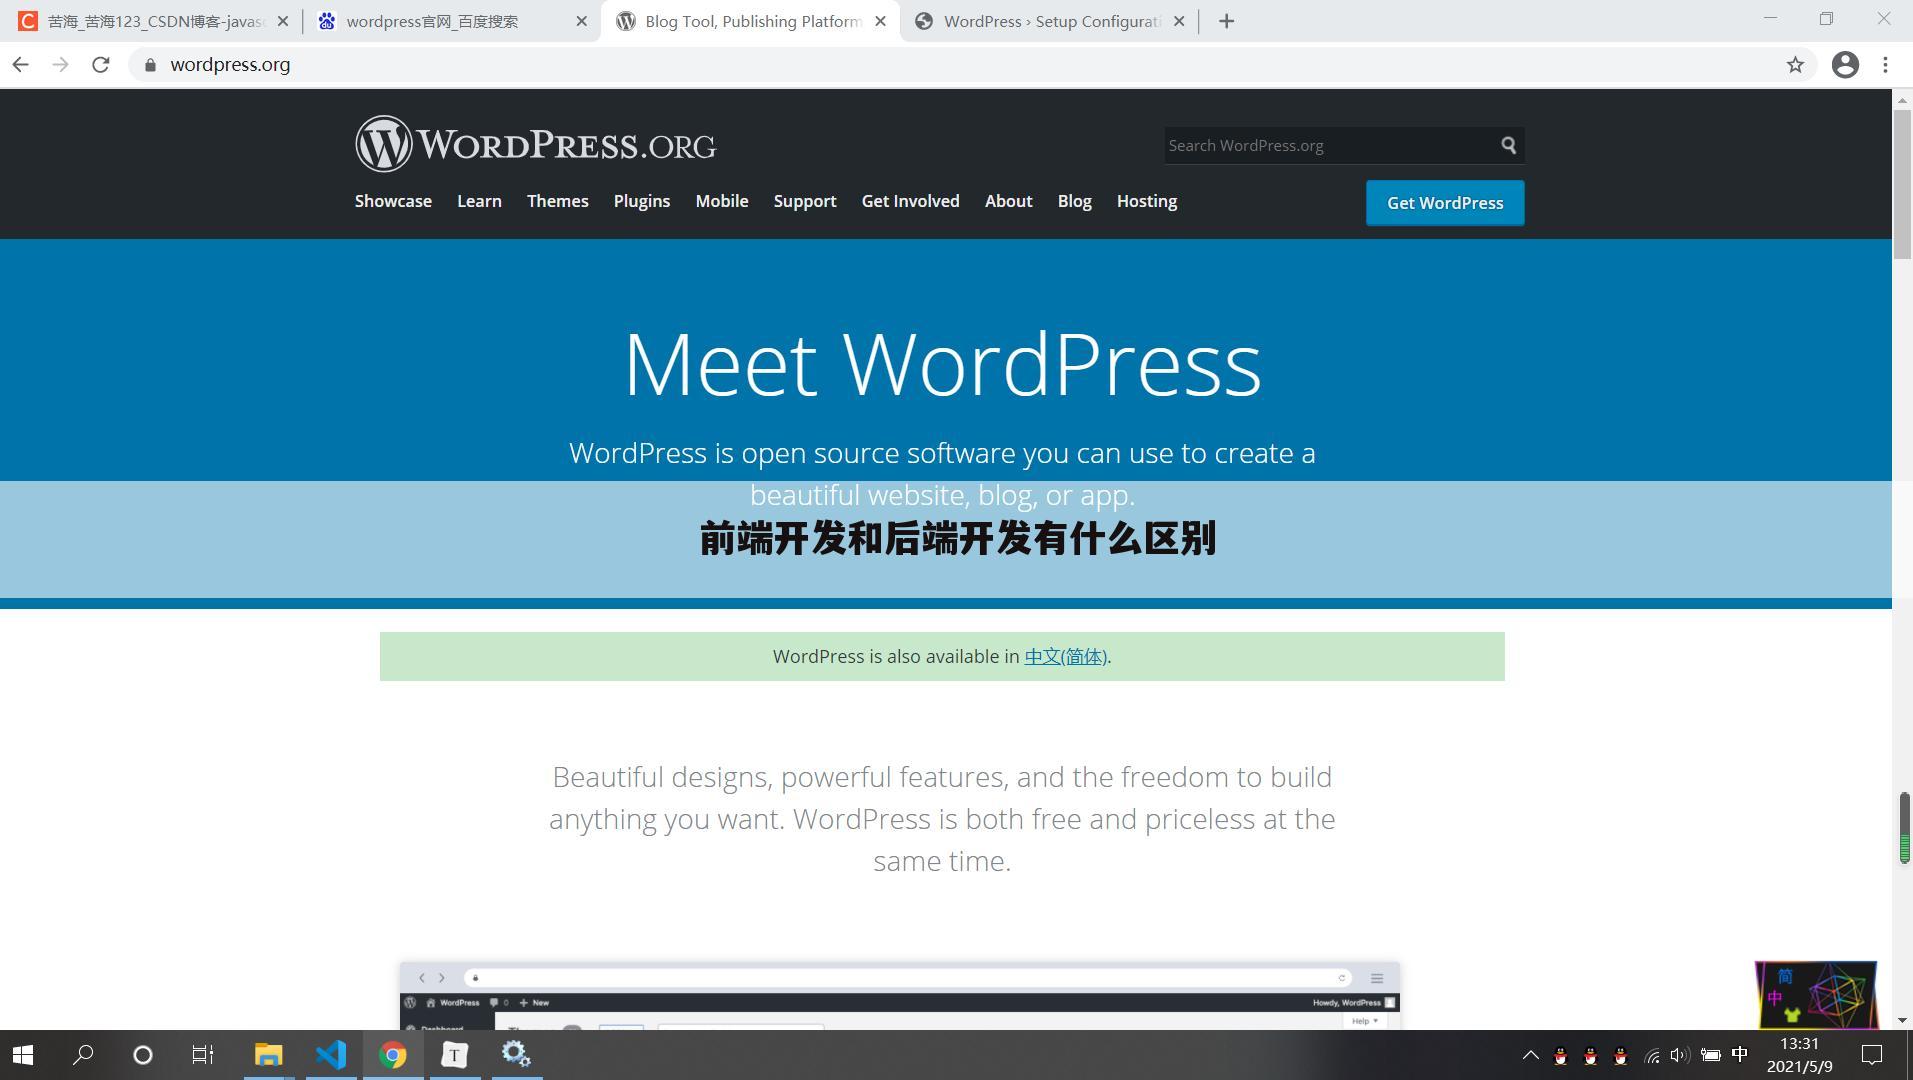Open the Chrome three-dot menu
The width and height of the screenshot is (1913, 1080).
(x=1885, y=65)
